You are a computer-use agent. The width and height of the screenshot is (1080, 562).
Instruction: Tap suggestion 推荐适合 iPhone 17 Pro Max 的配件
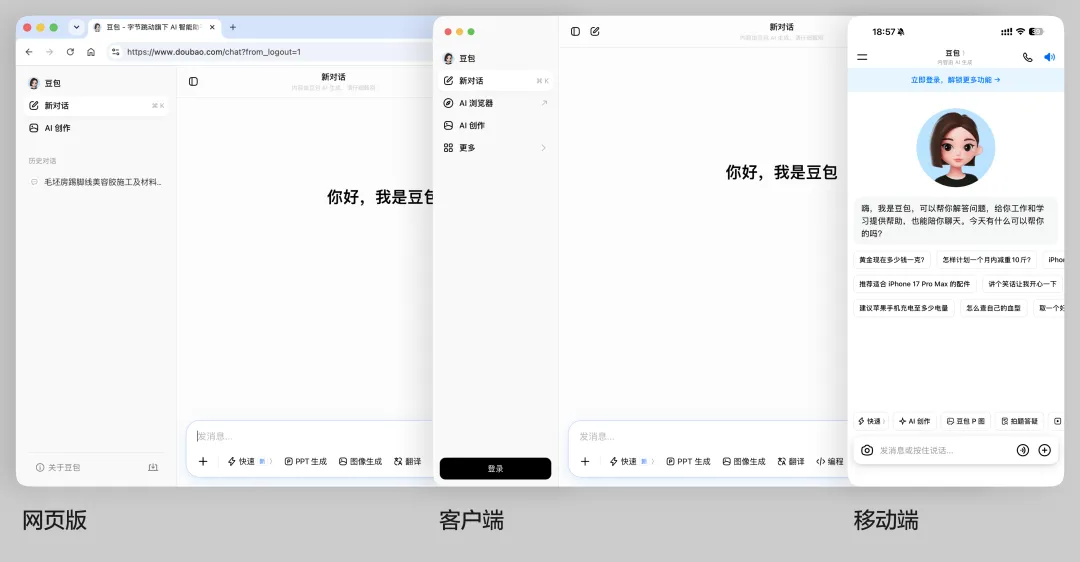coord(914,284)
